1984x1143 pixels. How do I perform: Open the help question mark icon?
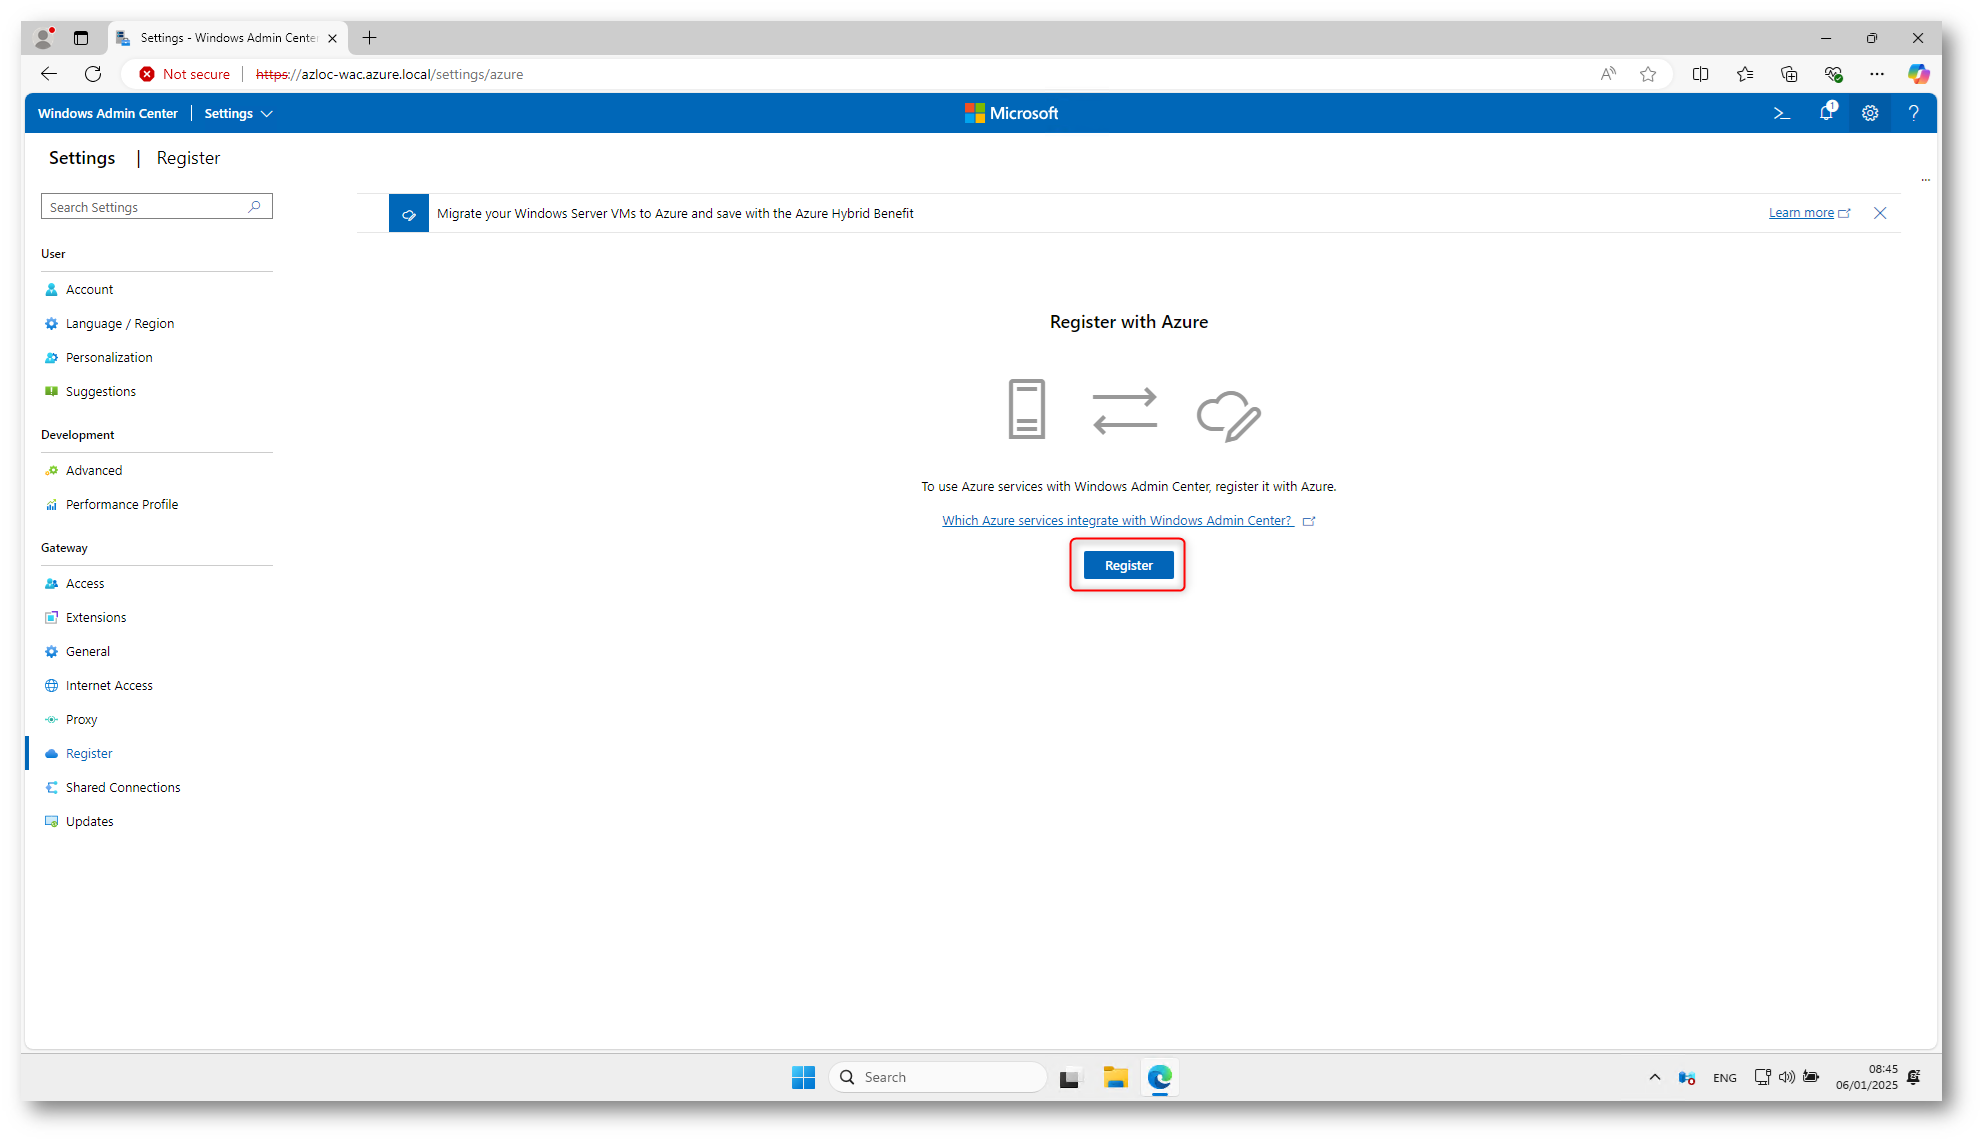coord(1913,114)
